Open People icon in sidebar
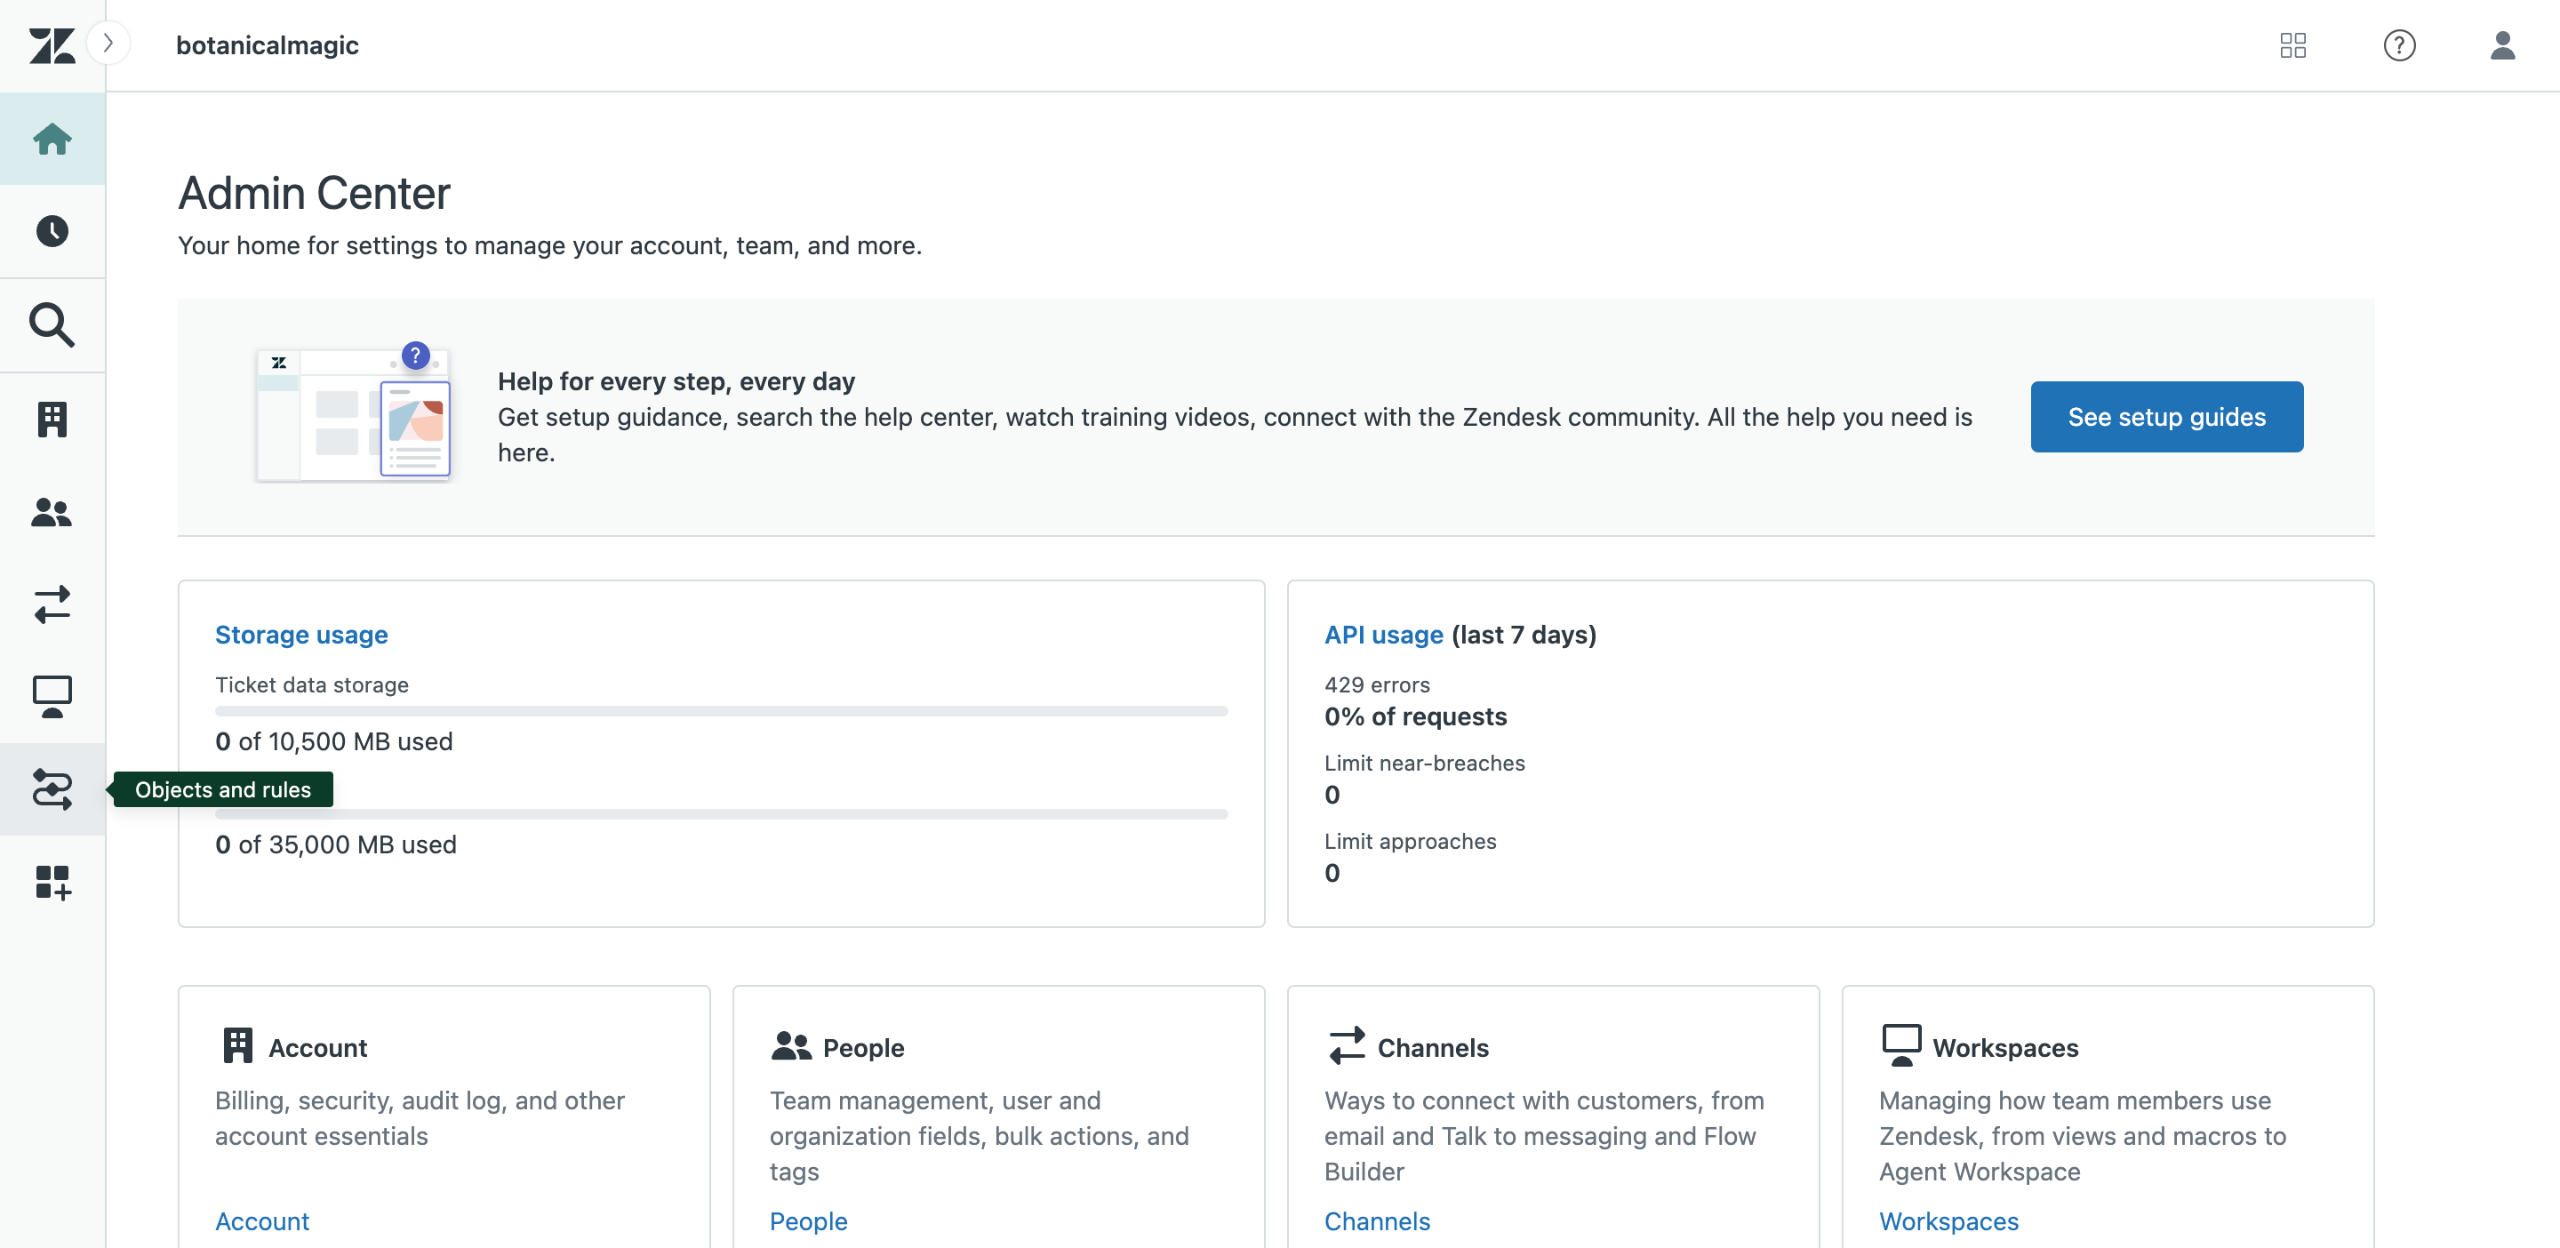 coord(52,513)
